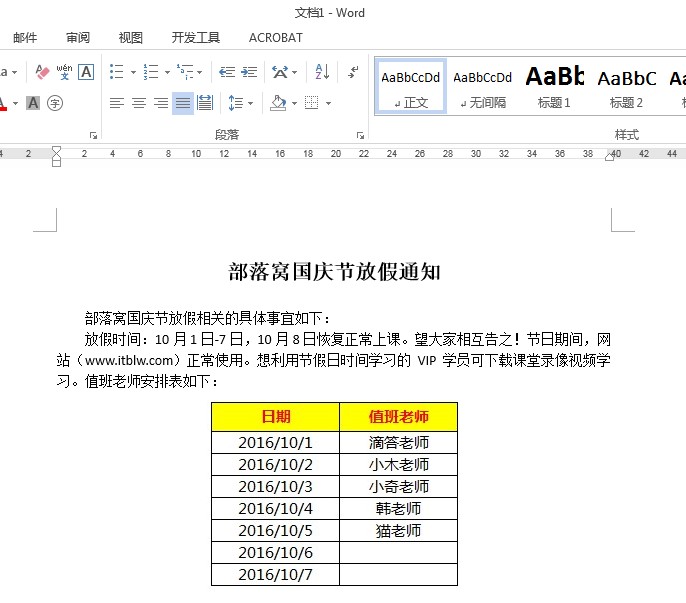Open the numbering library dropdown arrow
Viewport: 686px width, 603px height.
tap(167, 72)
